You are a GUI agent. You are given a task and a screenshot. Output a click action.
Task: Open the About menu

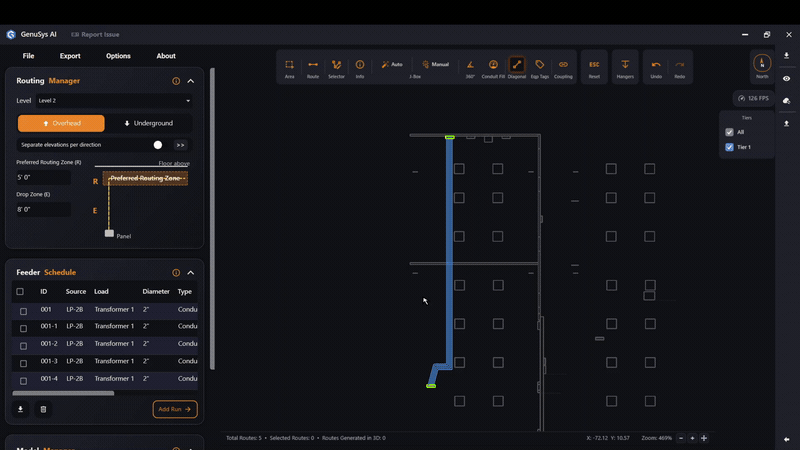pos(166,56)
